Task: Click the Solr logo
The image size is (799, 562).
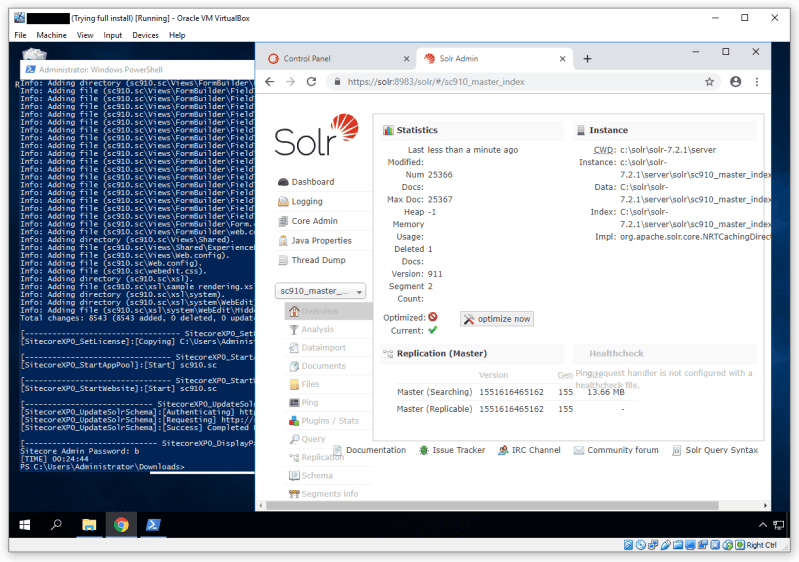Action: coord(316,135)
